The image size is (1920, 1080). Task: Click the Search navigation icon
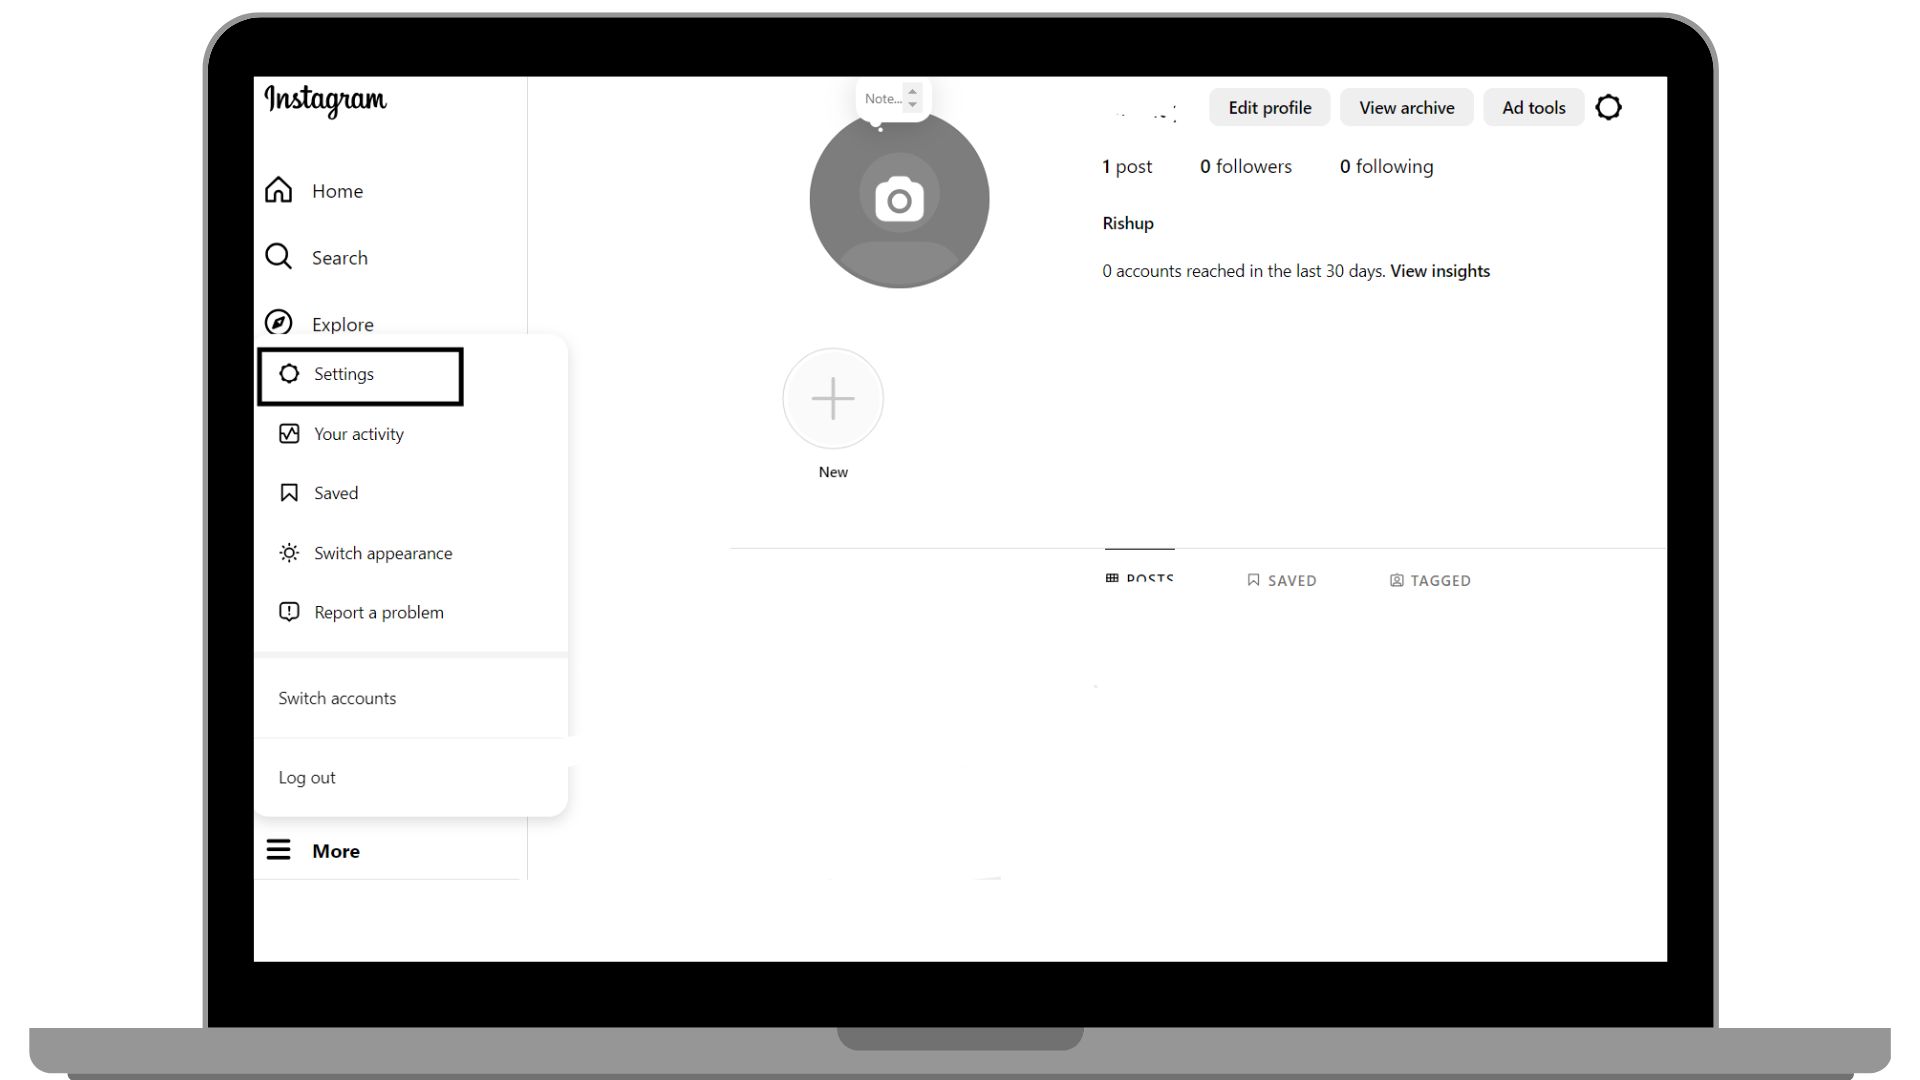pos(278,257)
